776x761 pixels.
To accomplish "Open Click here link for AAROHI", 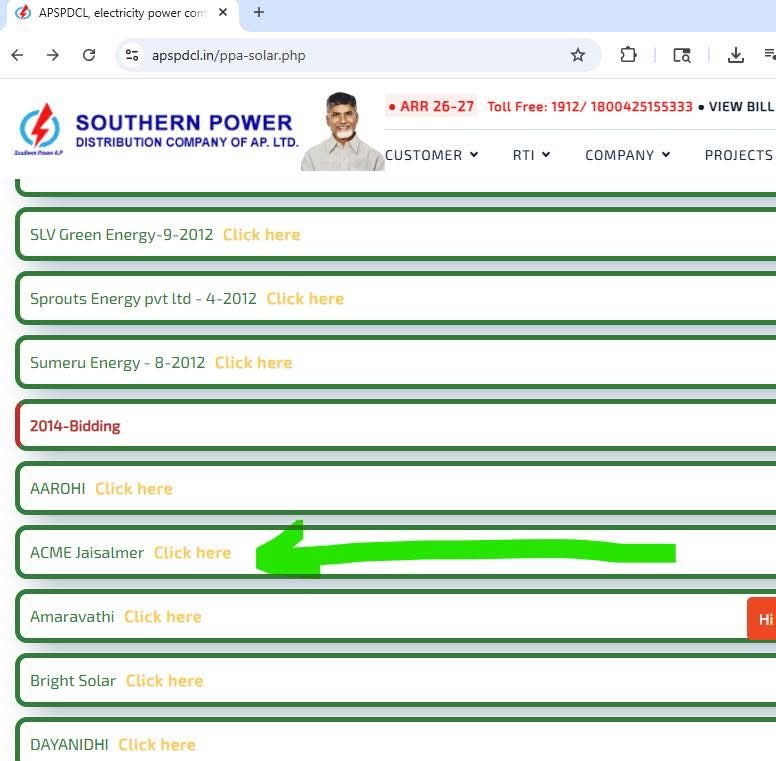I will pyautogui.click(x=134, y=489).
